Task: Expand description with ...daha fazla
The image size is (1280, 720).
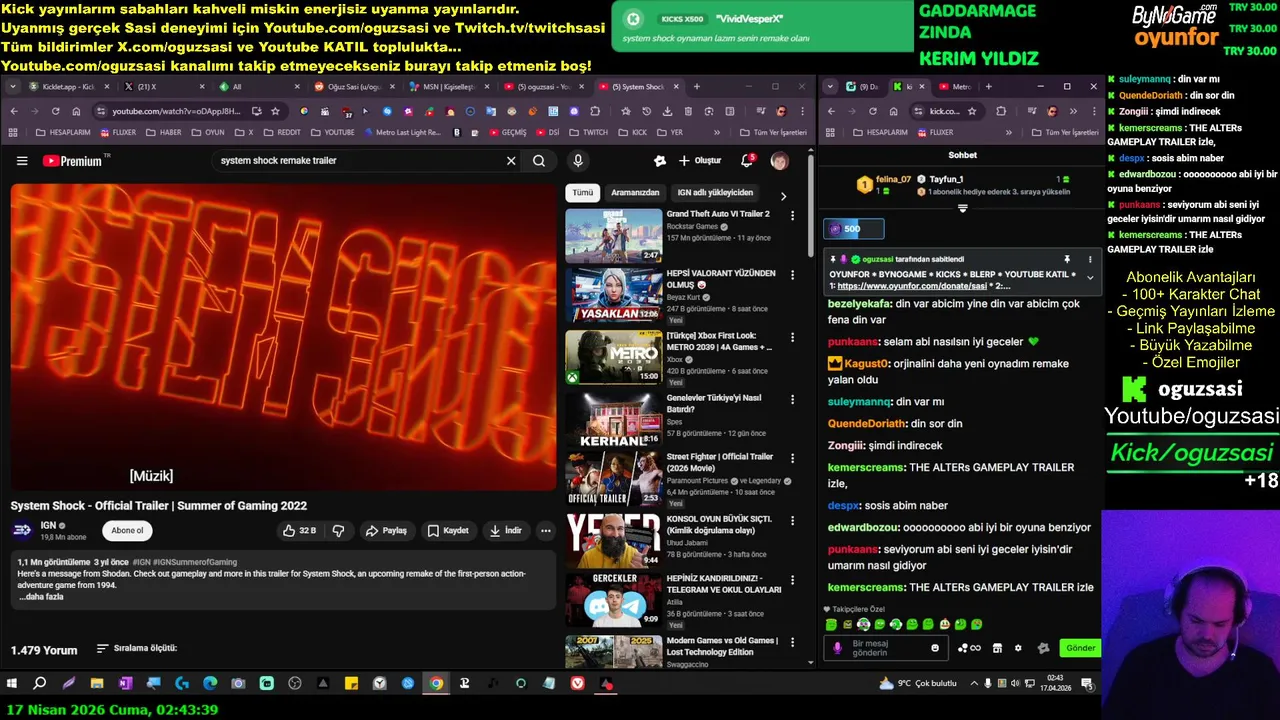Action: [x=41, y=597]
